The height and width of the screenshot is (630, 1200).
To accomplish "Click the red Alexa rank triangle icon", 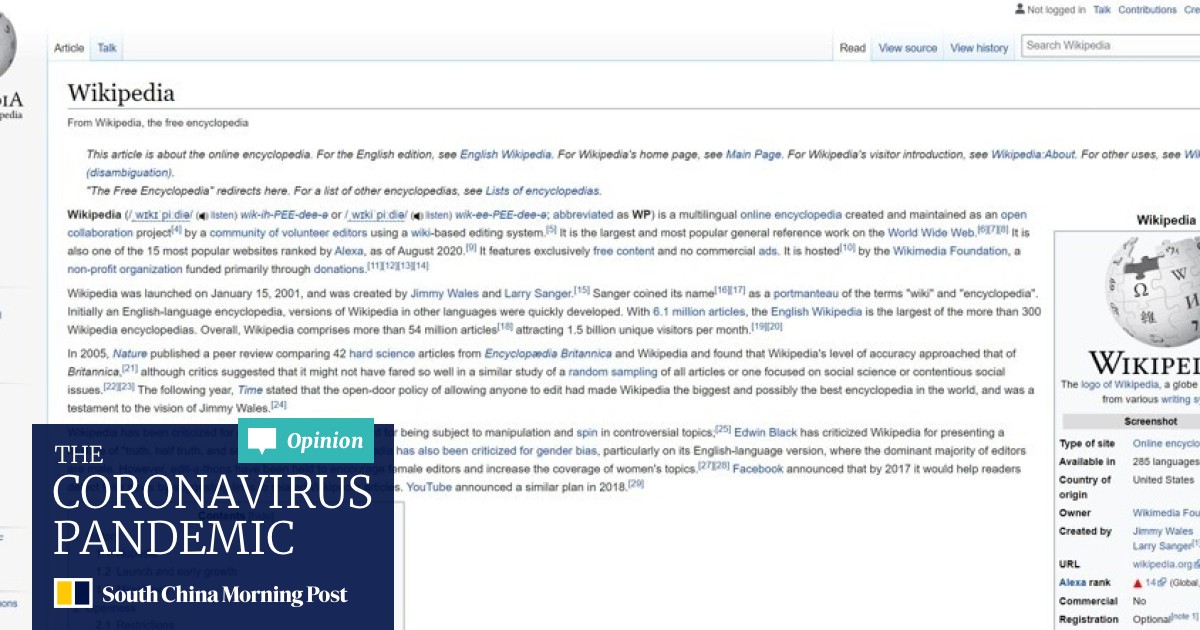I will (1137, 582).
